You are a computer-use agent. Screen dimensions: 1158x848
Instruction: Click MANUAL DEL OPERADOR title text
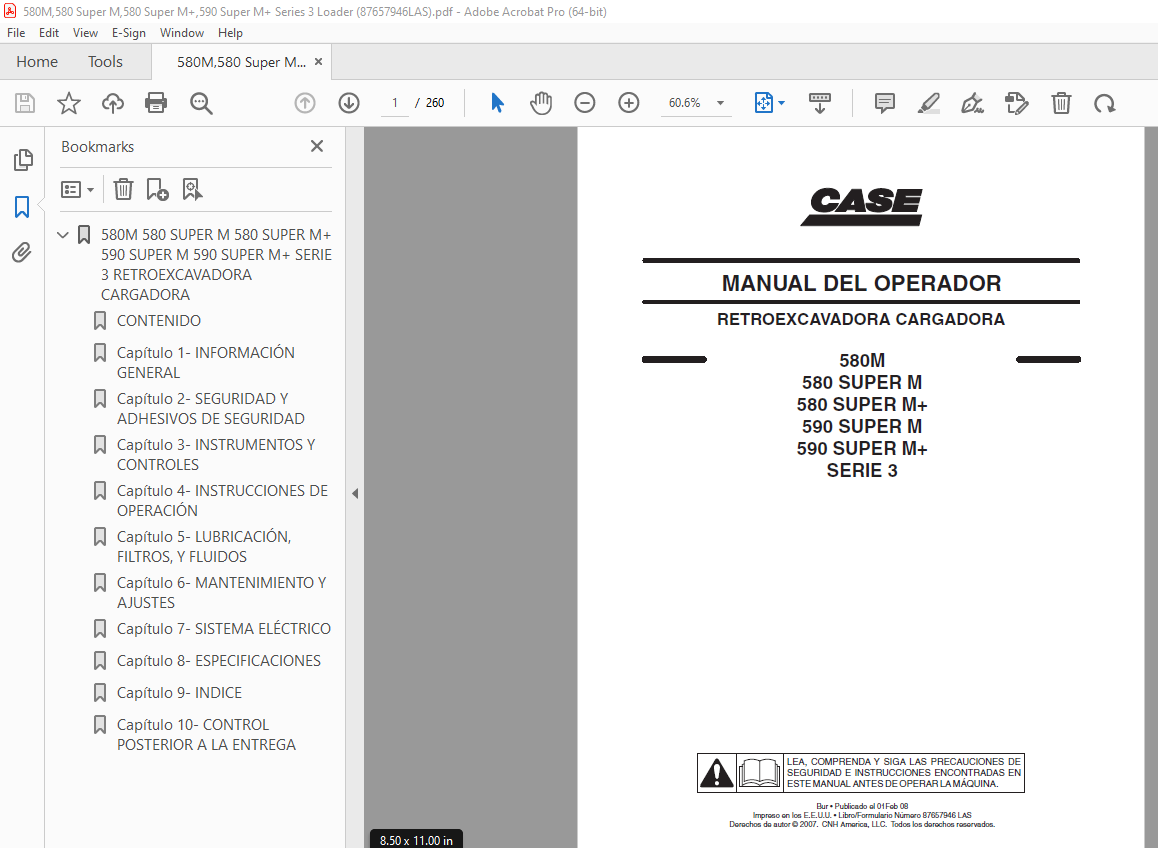tap(861, 284)
